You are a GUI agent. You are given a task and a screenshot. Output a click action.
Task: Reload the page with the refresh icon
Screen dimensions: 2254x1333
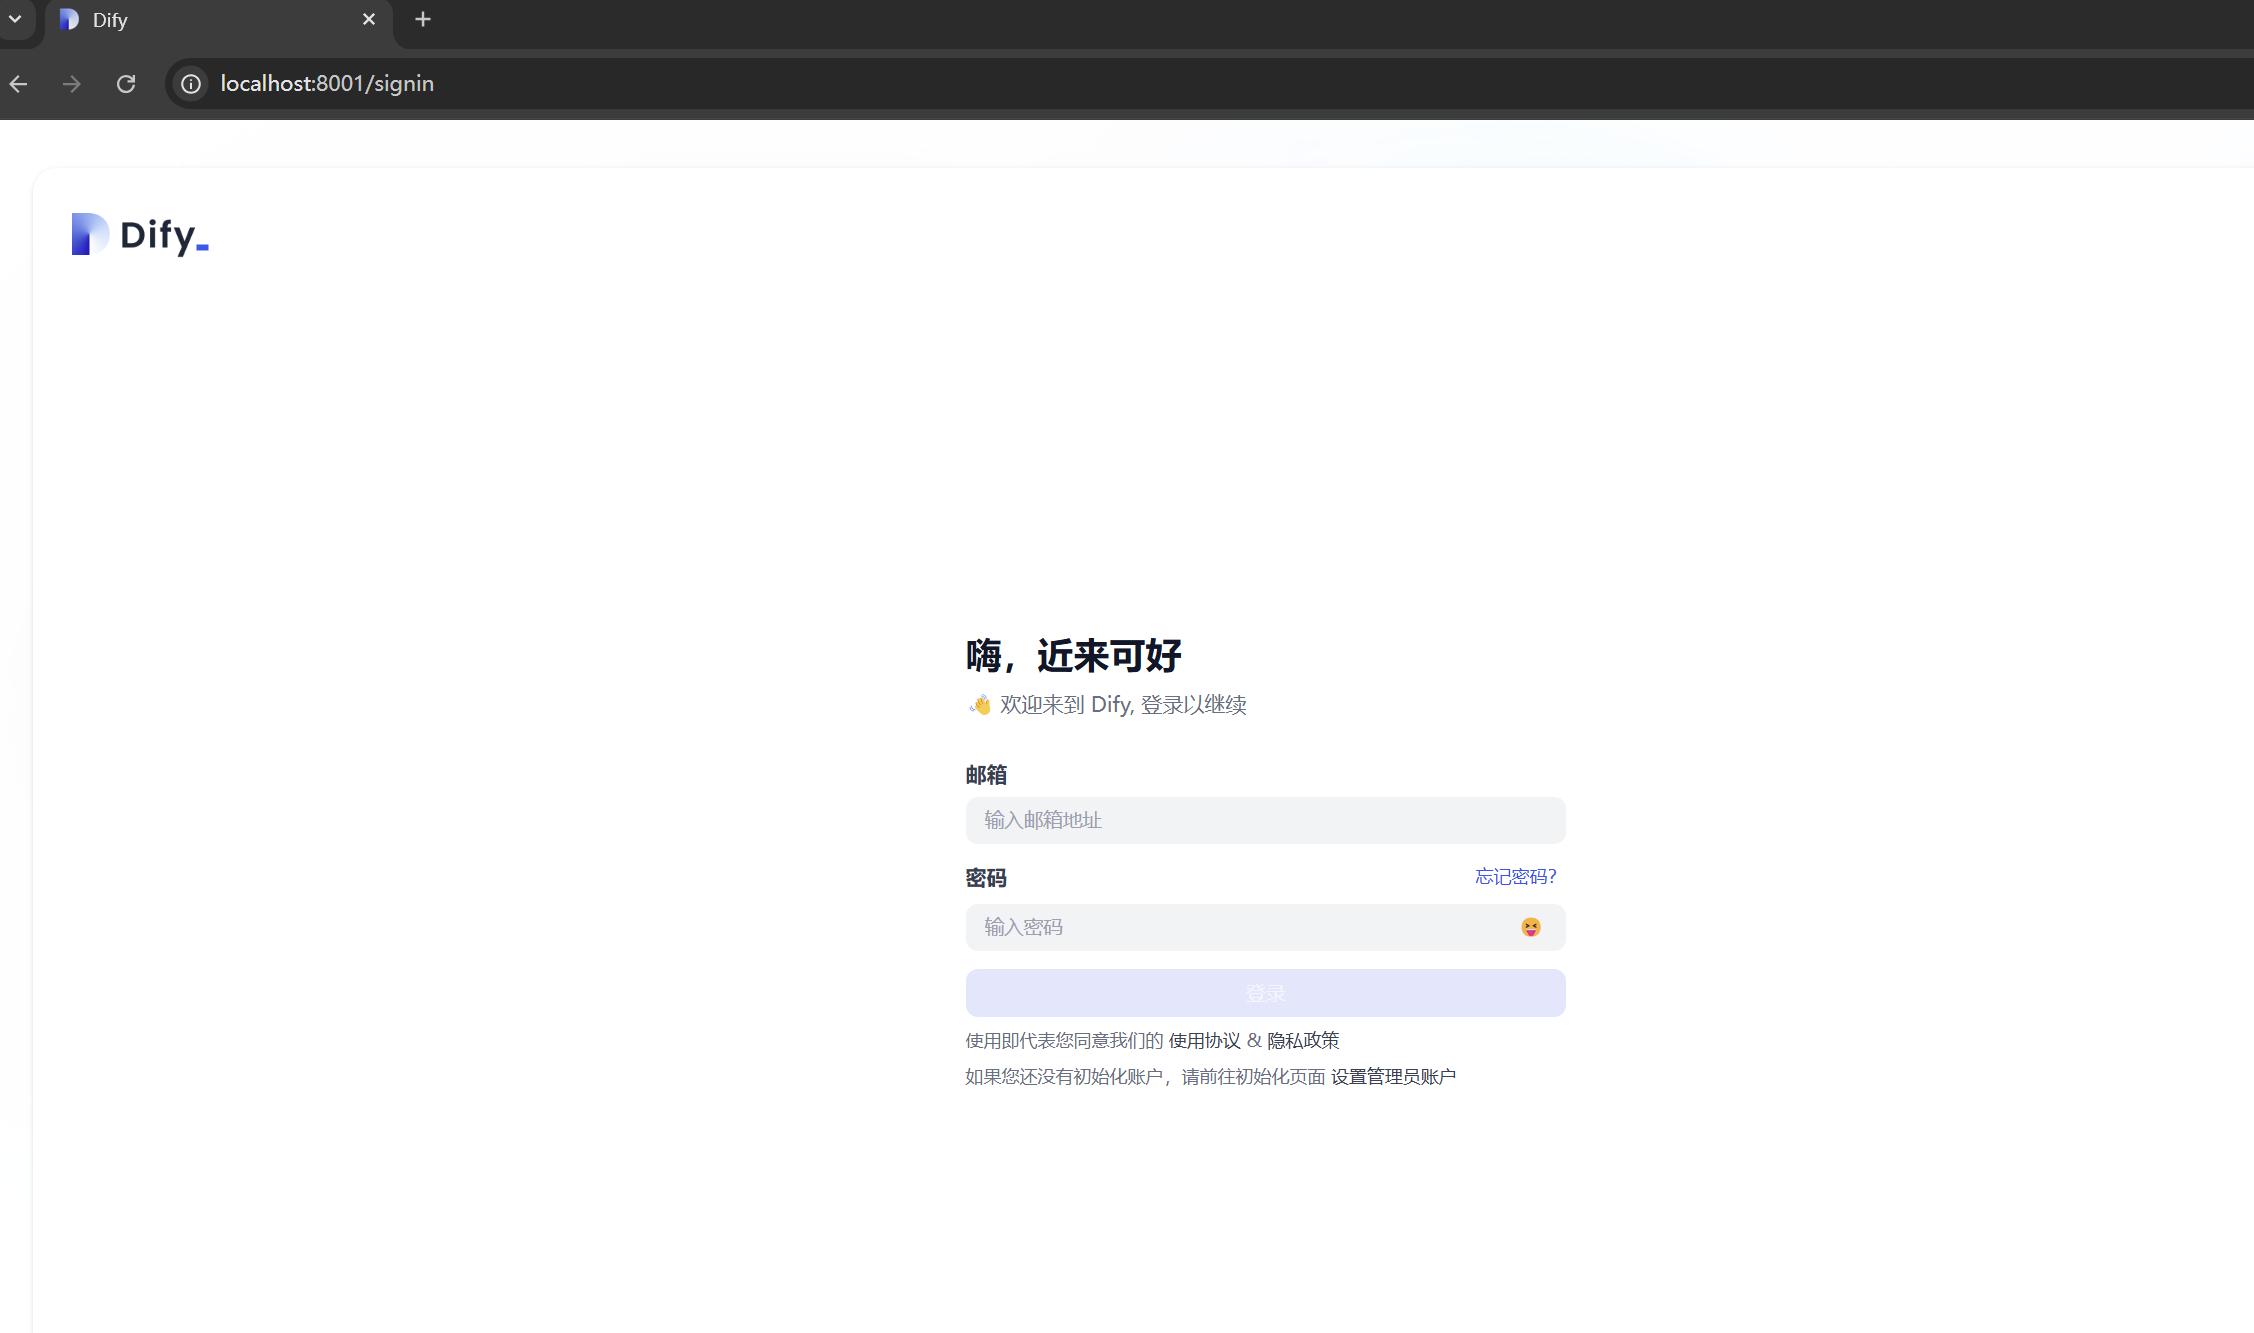coord(126,84)
